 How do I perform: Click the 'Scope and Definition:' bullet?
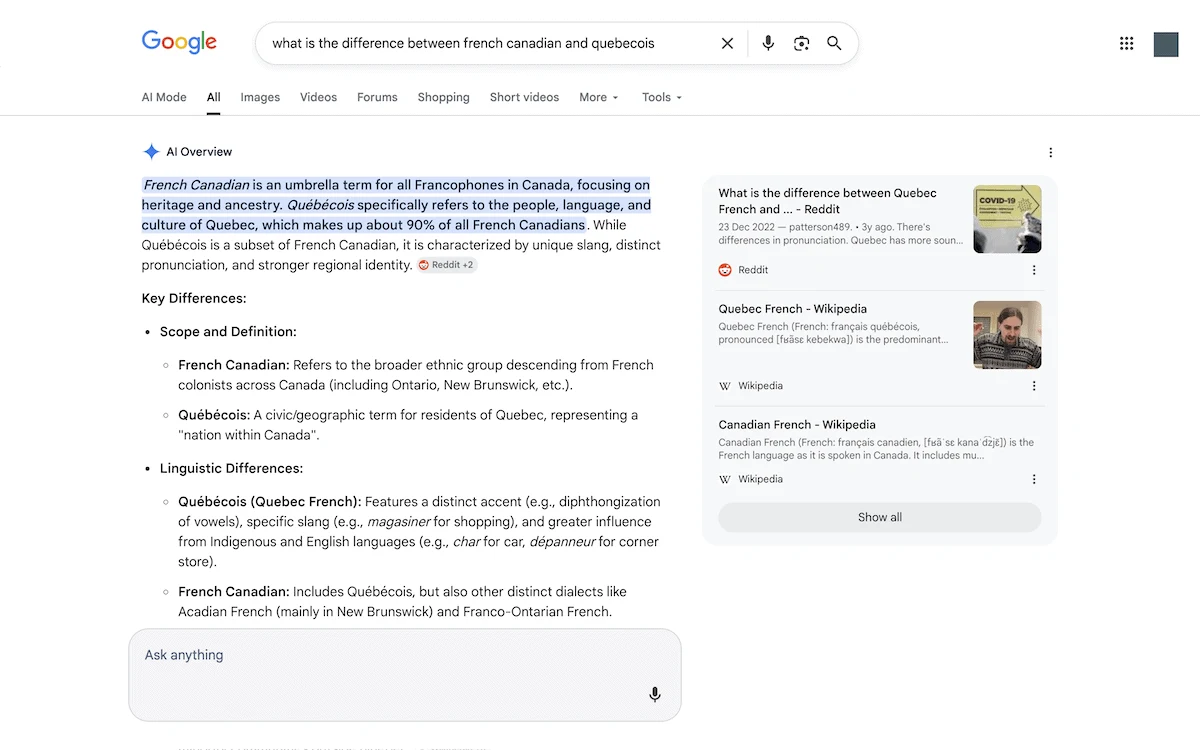pos(228,332)
